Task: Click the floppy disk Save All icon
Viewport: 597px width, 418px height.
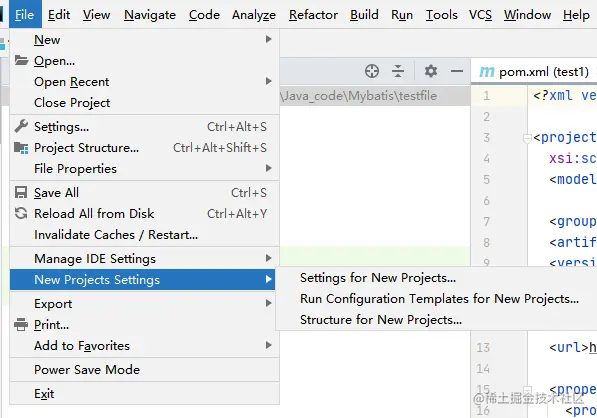Action: (x=21, y=192)
